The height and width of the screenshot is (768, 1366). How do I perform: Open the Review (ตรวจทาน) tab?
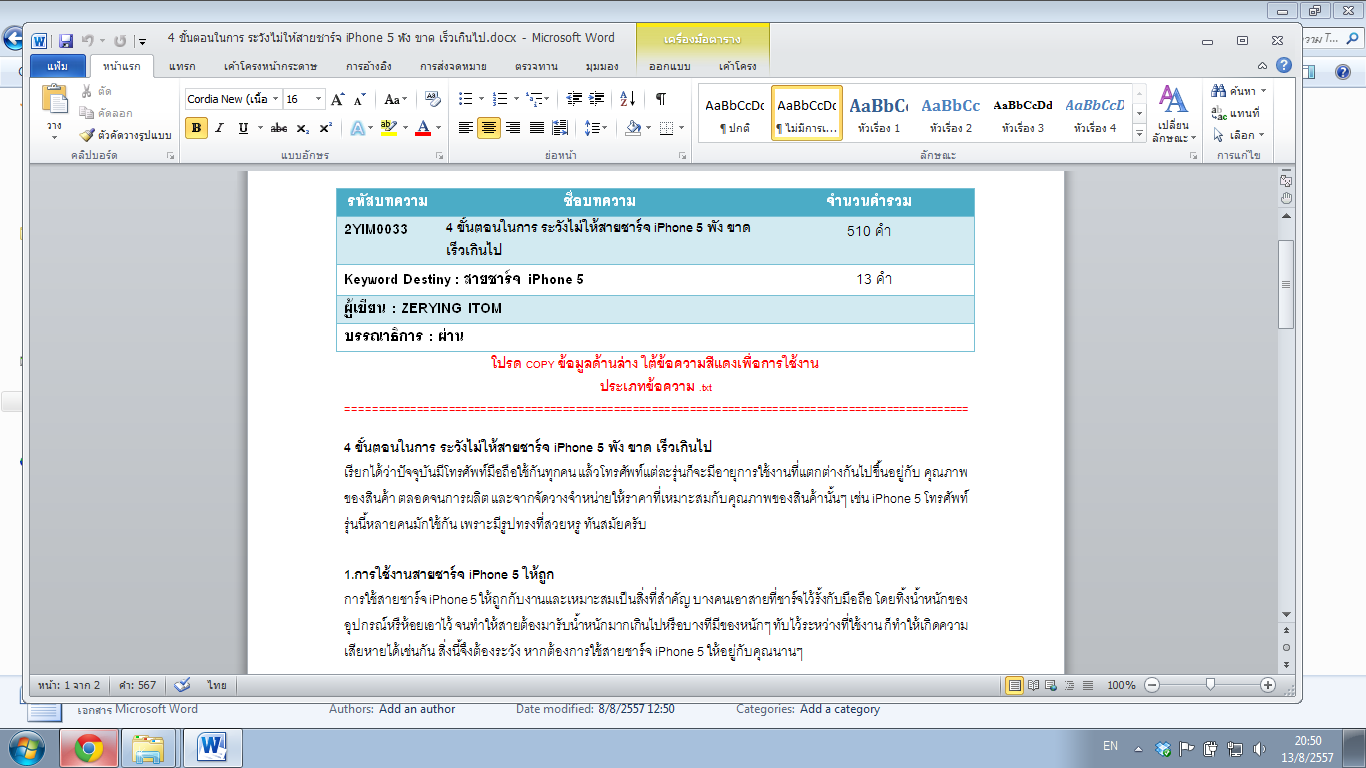(536, 66)
